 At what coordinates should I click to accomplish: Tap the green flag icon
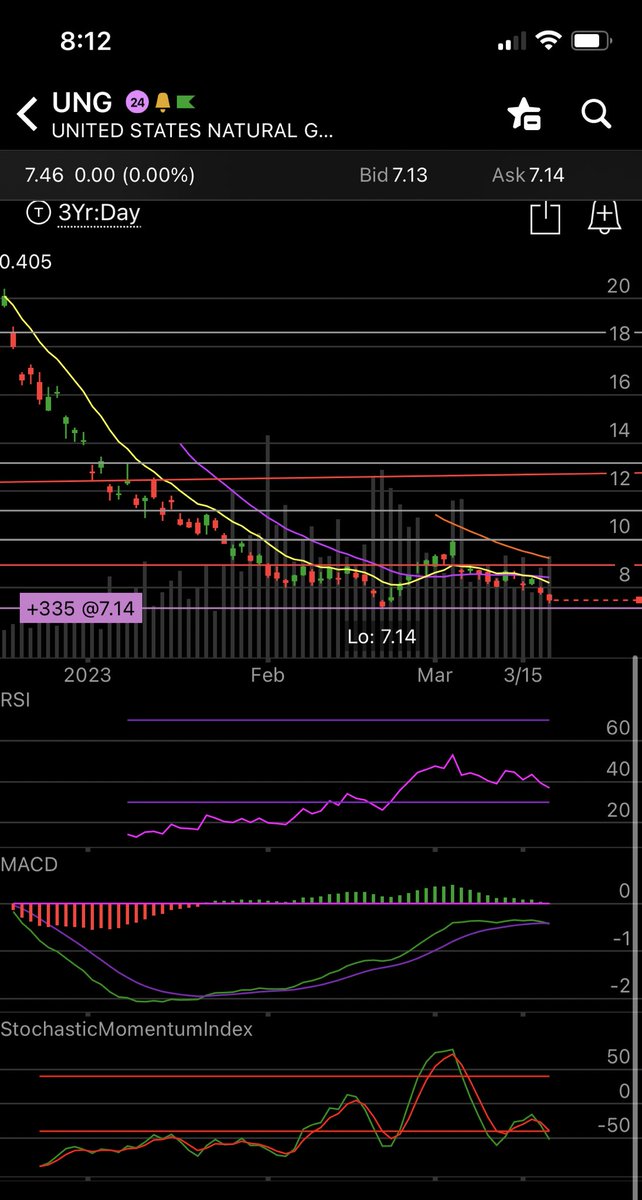(x=186, y=102)
